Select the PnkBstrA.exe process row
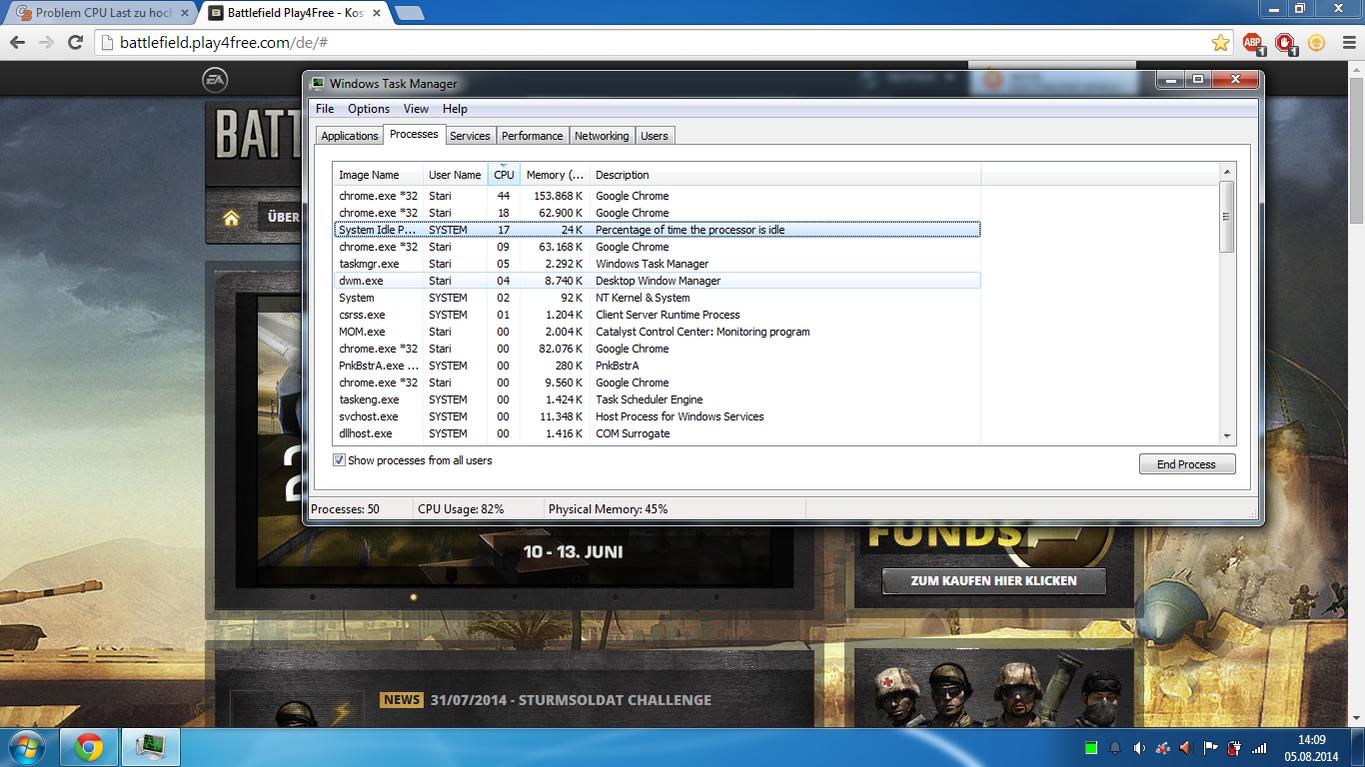Screen dimensions: 1365x767 (657, 366)
